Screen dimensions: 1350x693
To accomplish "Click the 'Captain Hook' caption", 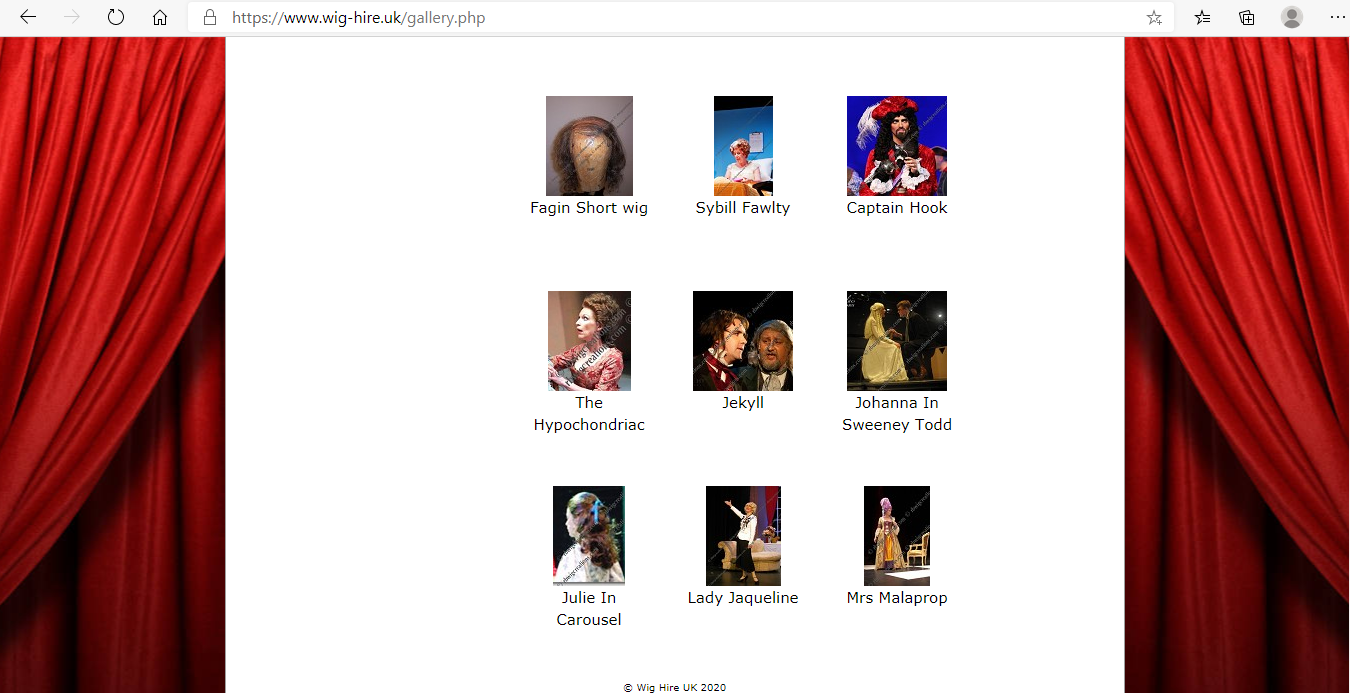I will tap(897, 208).
